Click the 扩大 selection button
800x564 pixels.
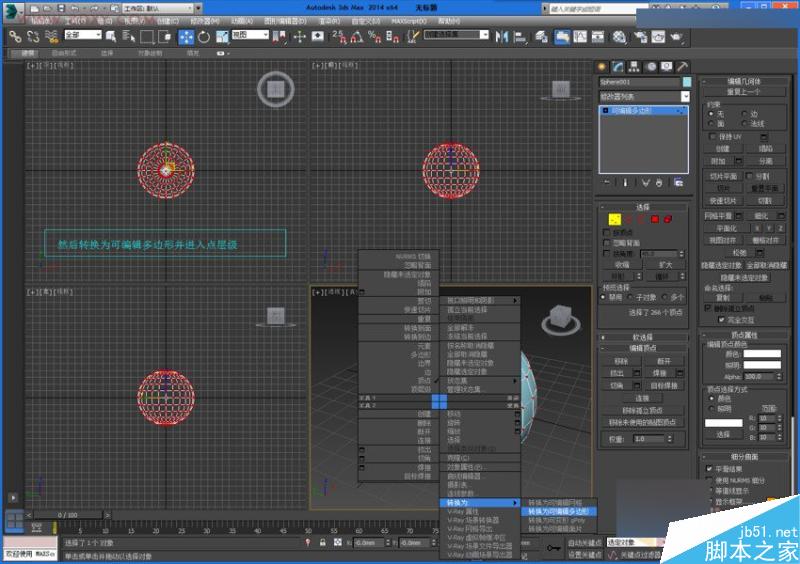(x=665, y=265)
